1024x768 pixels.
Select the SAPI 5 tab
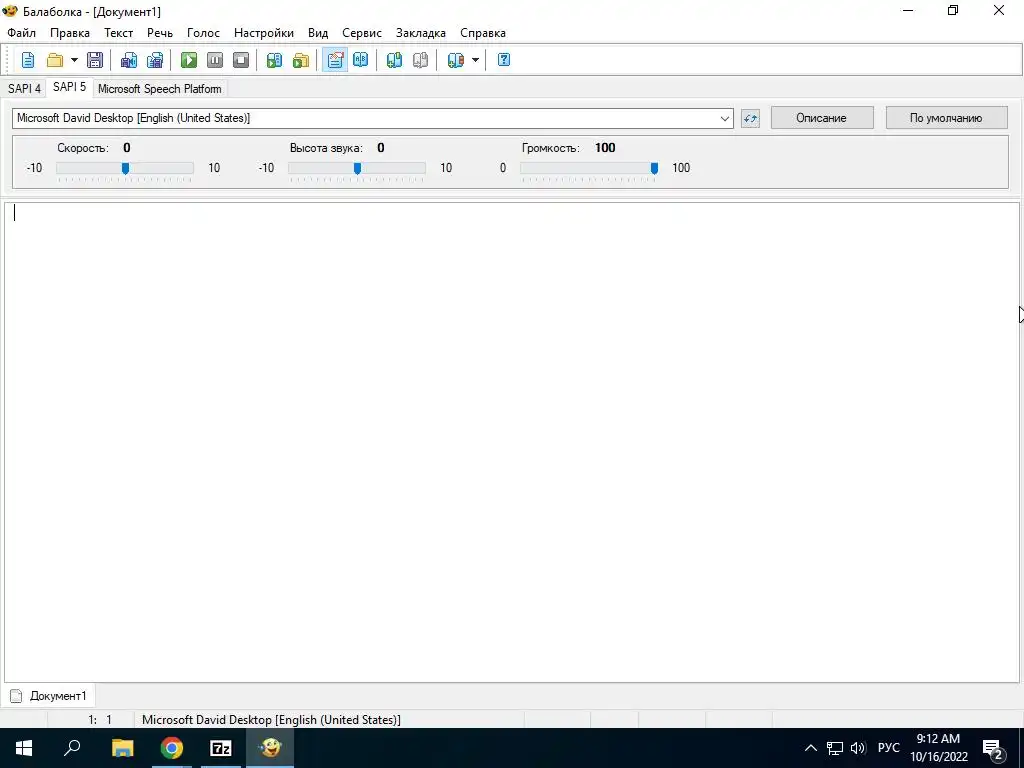[x=69, y=87]
